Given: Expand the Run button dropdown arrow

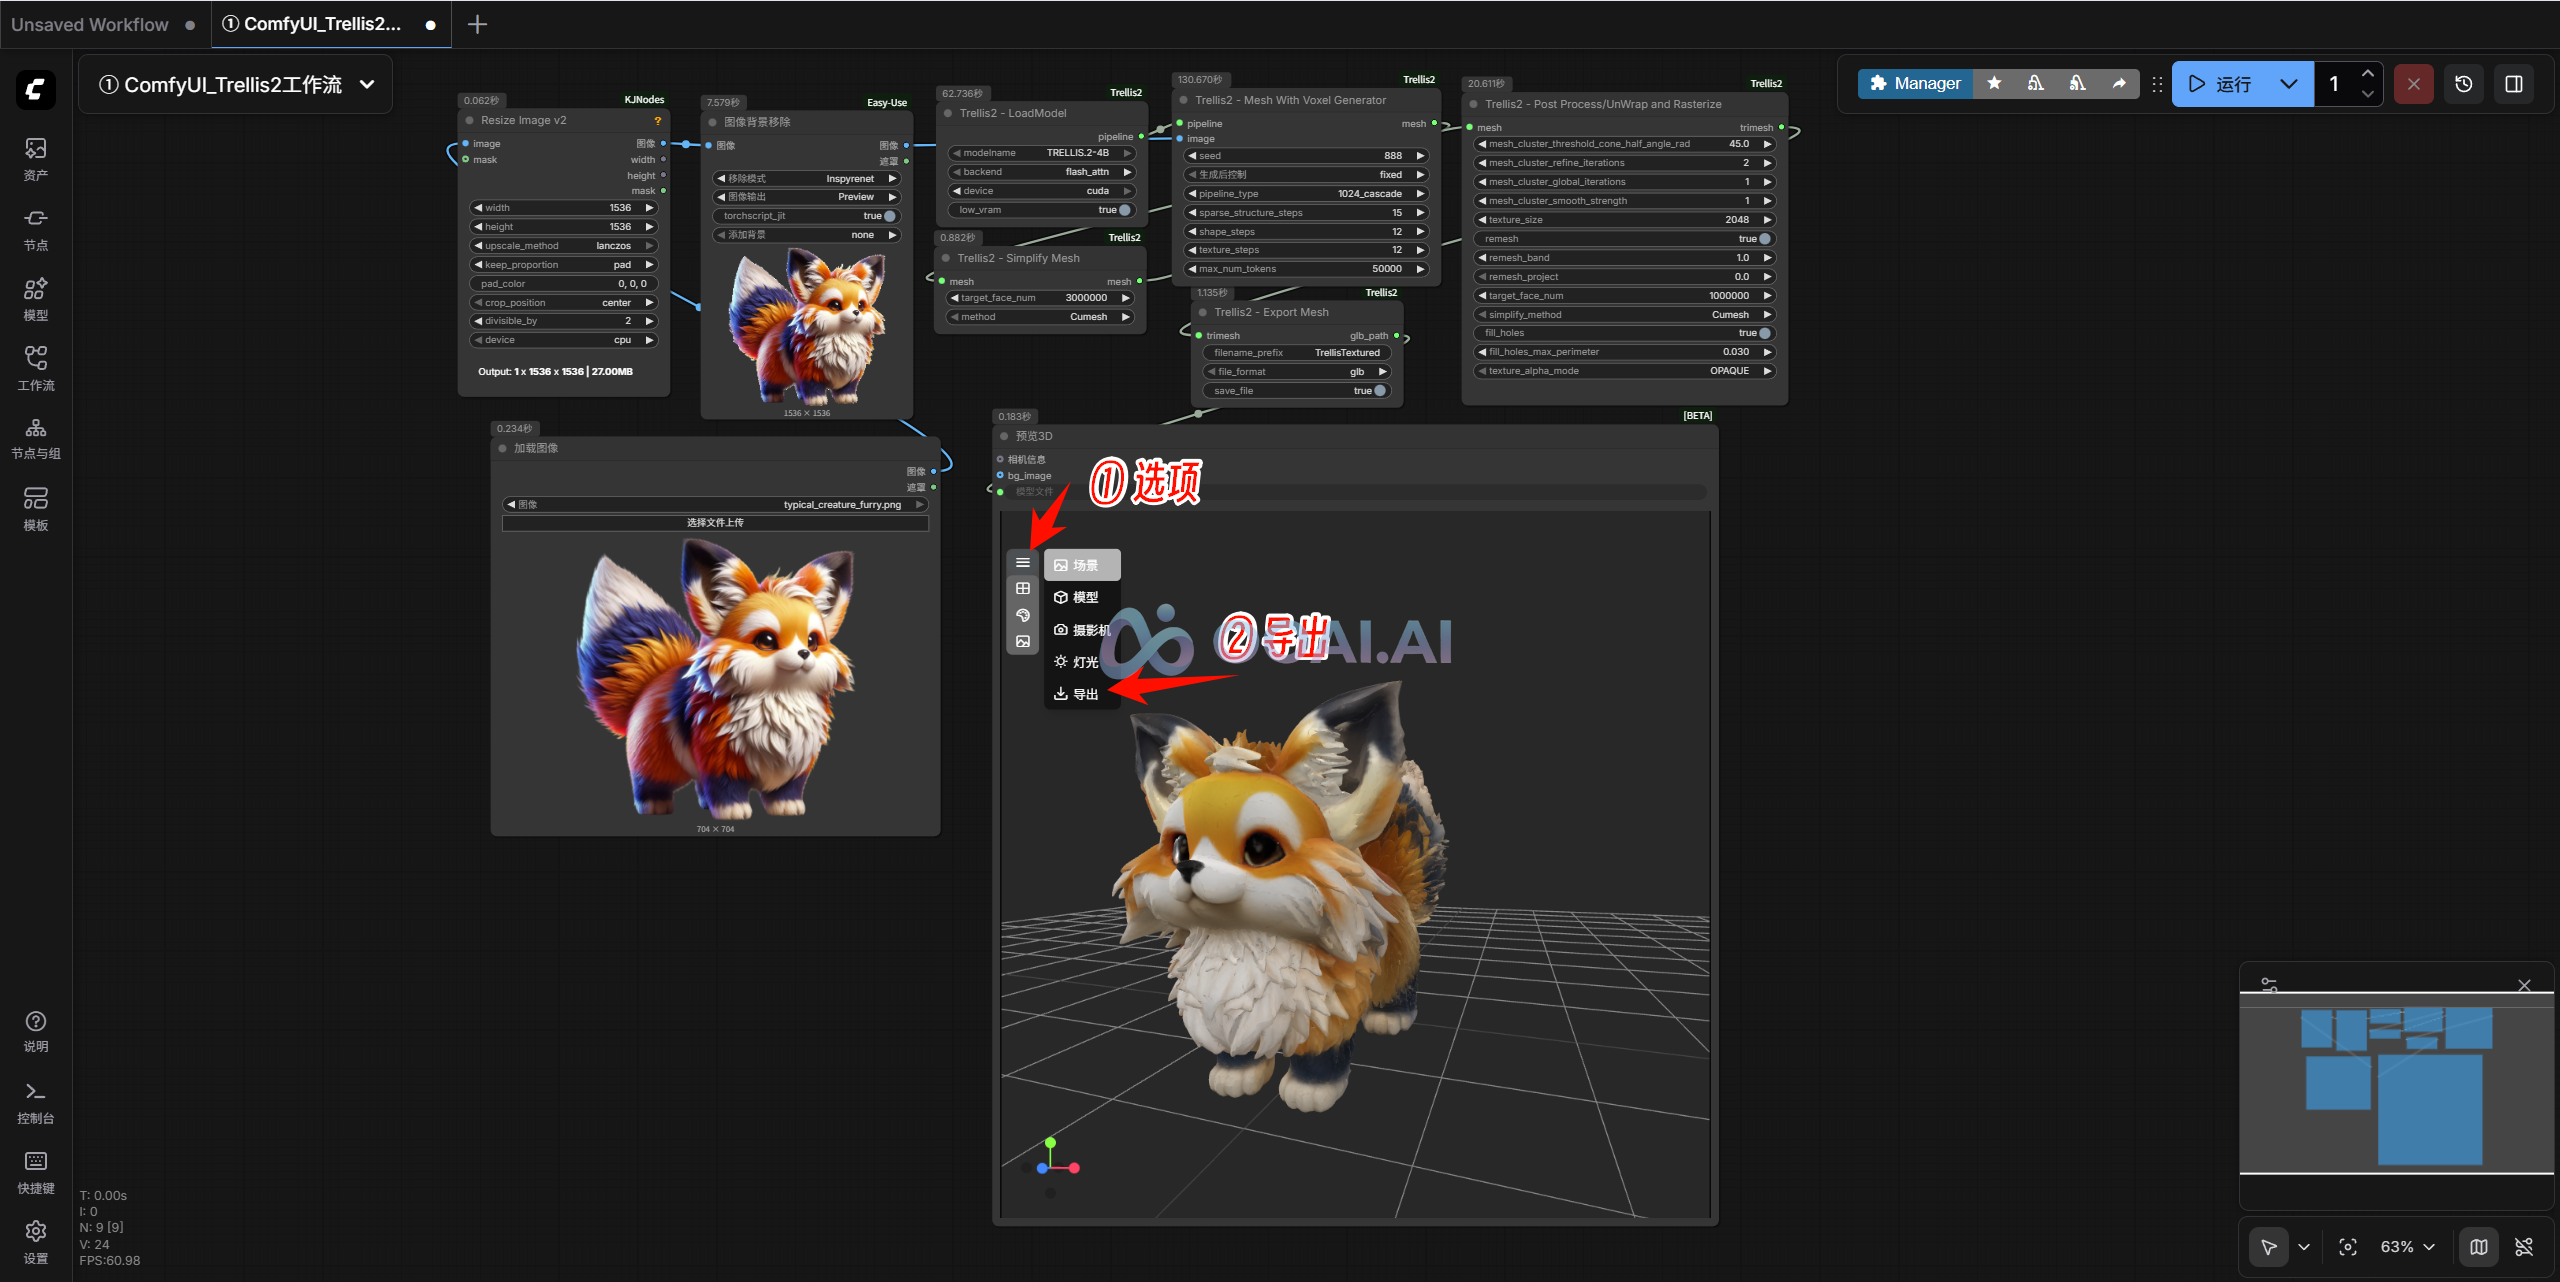Looking at the screenshot, I should pos(2289,84).
